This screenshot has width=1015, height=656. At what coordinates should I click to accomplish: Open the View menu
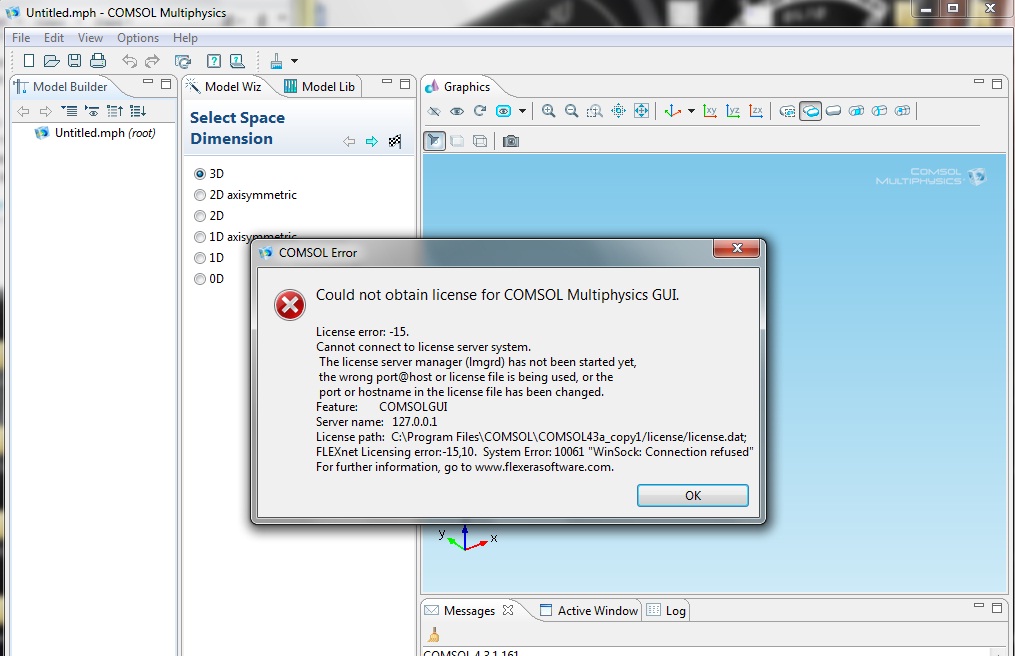tap(90, 38)
